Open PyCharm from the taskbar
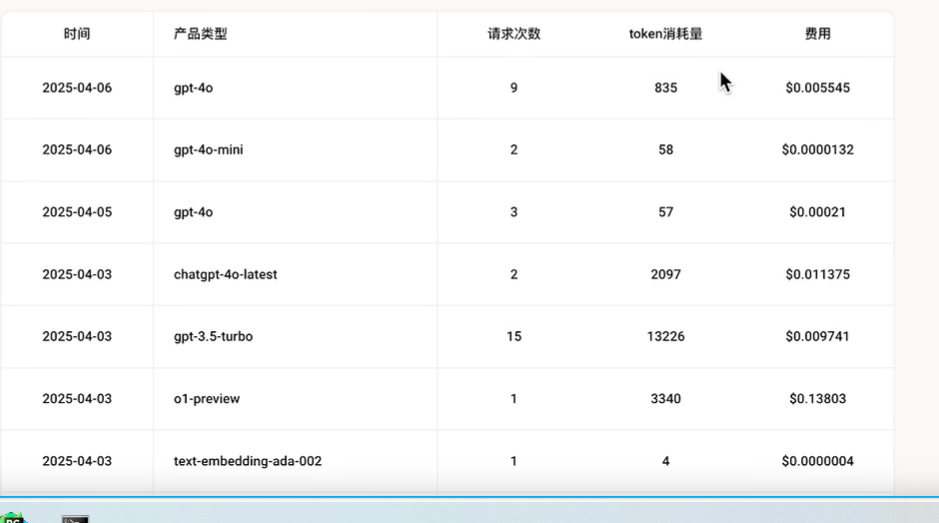This screenshot has width=939, height=523. (13, 518)
